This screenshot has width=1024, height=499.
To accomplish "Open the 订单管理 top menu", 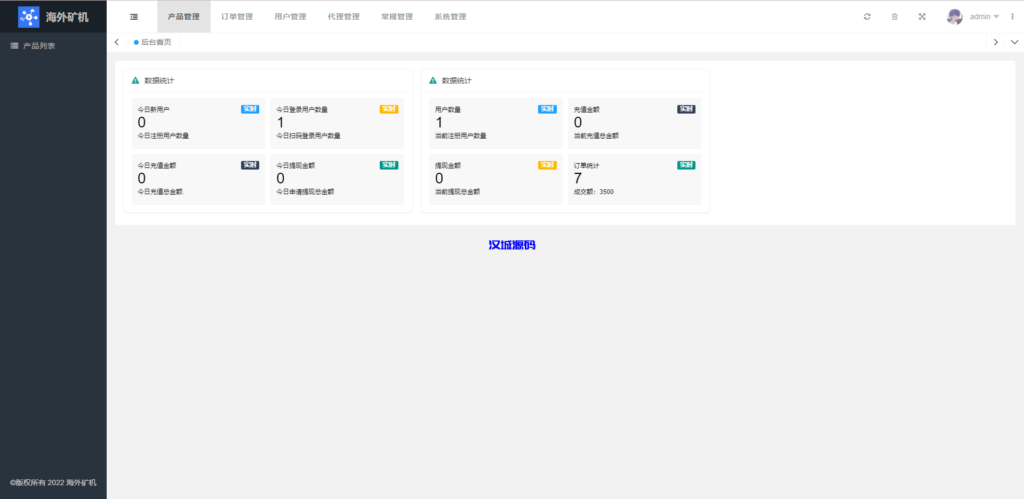I will coord(237,17).
